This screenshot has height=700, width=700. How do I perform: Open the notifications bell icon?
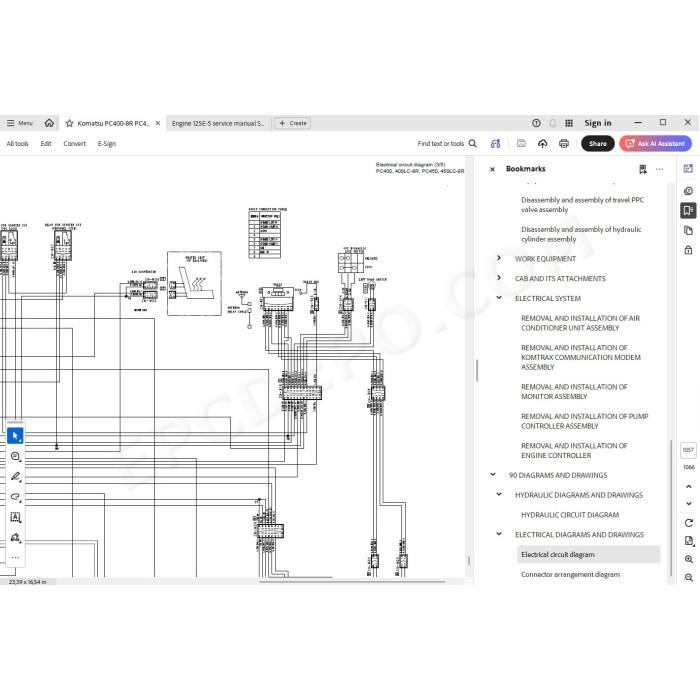tap(553, 123)
